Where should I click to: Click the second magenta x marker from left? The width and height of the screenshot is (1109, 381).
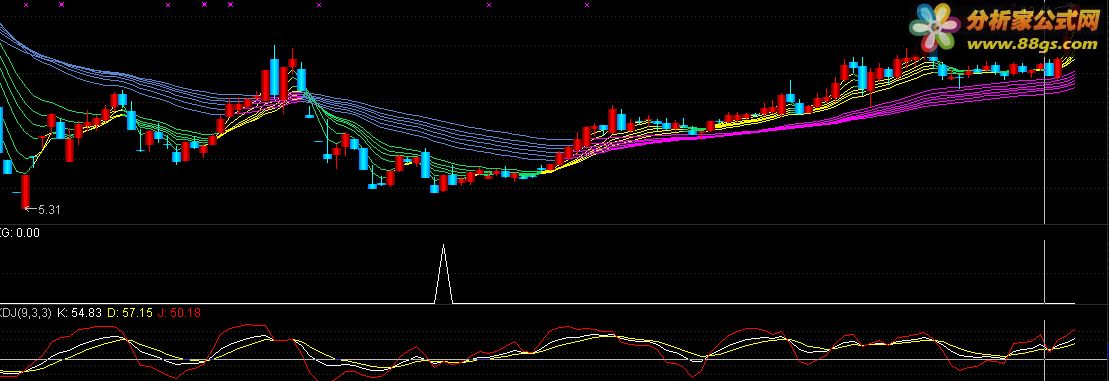pos(62,5)
